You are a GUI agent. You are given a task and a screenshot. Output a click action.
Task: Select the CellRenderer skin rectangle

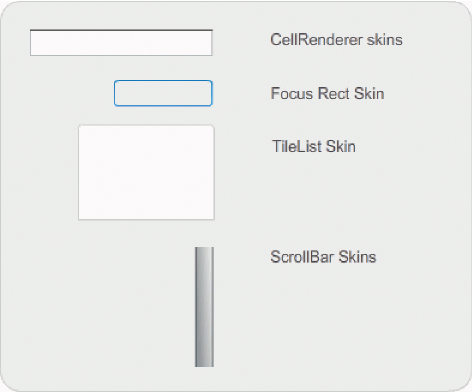click(121, 42)
